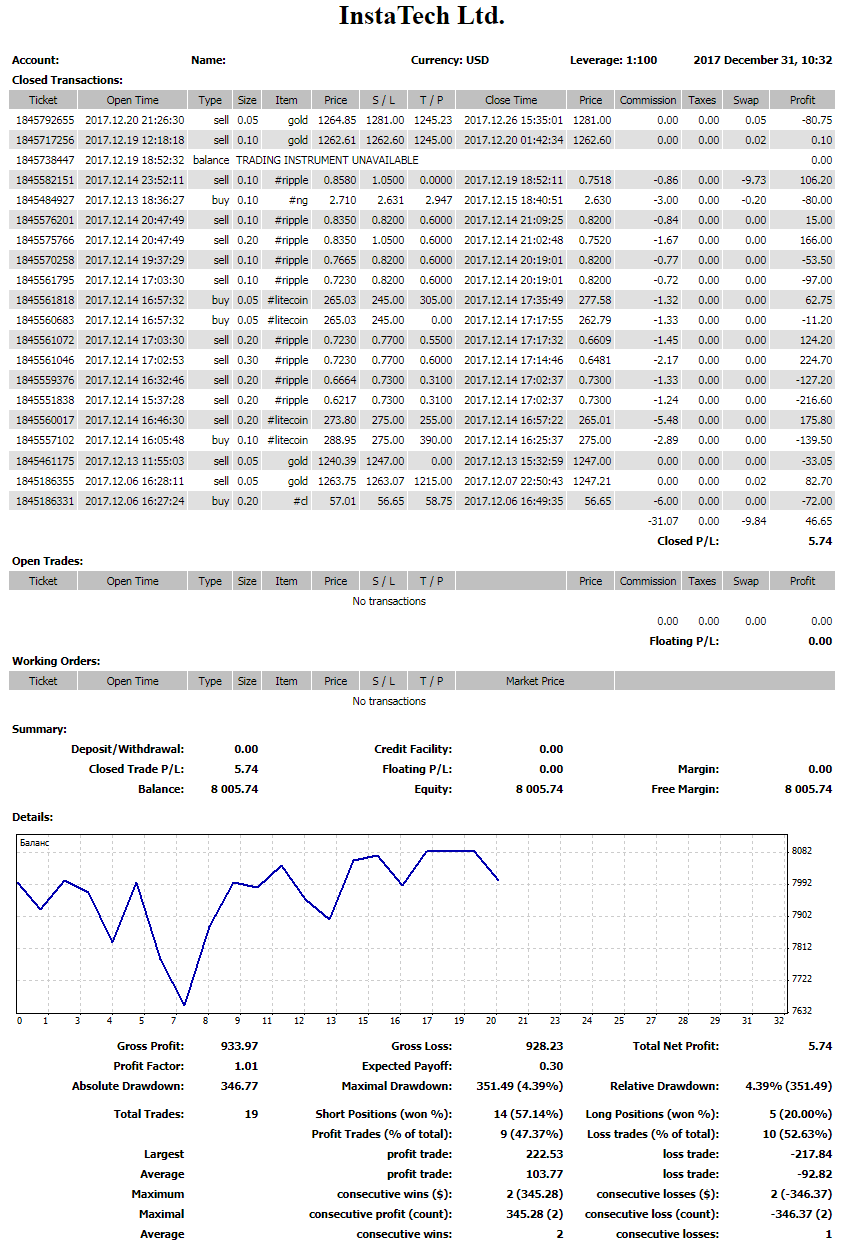The image size is (844, 1249).
Task: Click the Deposit/Withdrawal: label
Action: point(127,749)
